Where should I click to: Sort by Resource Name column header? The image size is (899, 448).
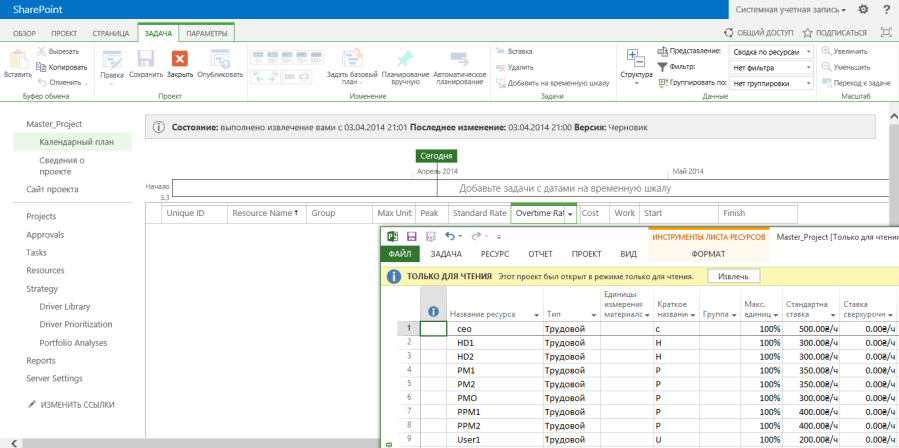tap(267, 213)
